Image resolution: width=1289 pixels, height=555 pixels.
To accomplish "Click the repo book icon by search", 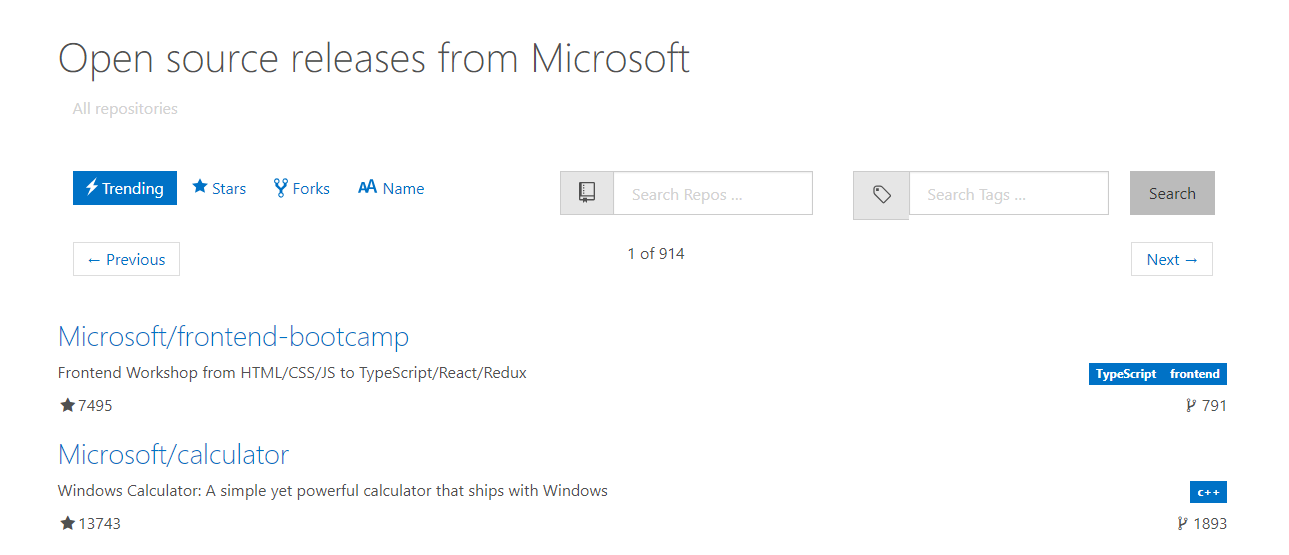I will (x=587, y=193).
